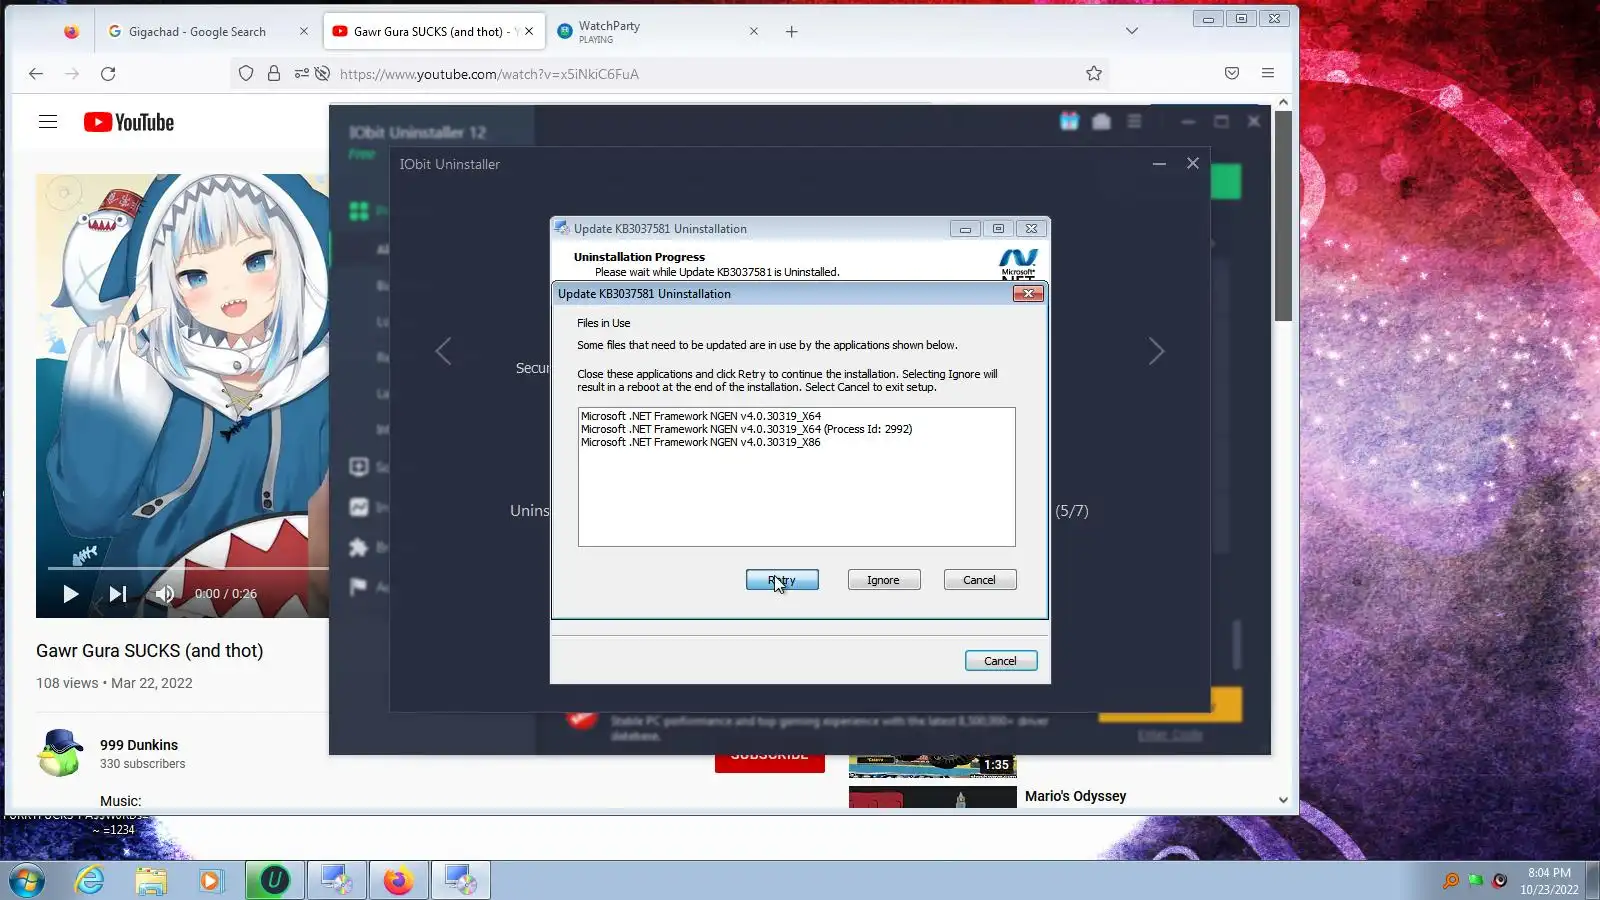Switch to Firefox taskbar button
Viewport: 1600px width, 900px height.
[x=398, y=880]
